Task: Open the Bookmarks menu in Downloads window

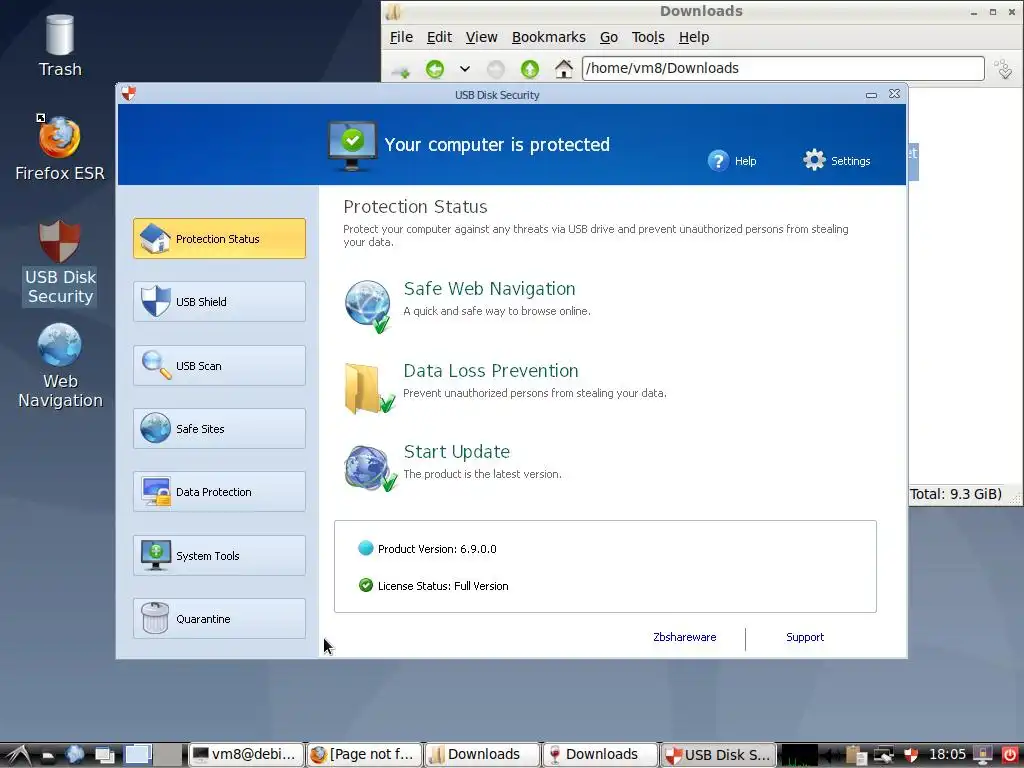Action: pyautogui.click(x=549, y=37)
